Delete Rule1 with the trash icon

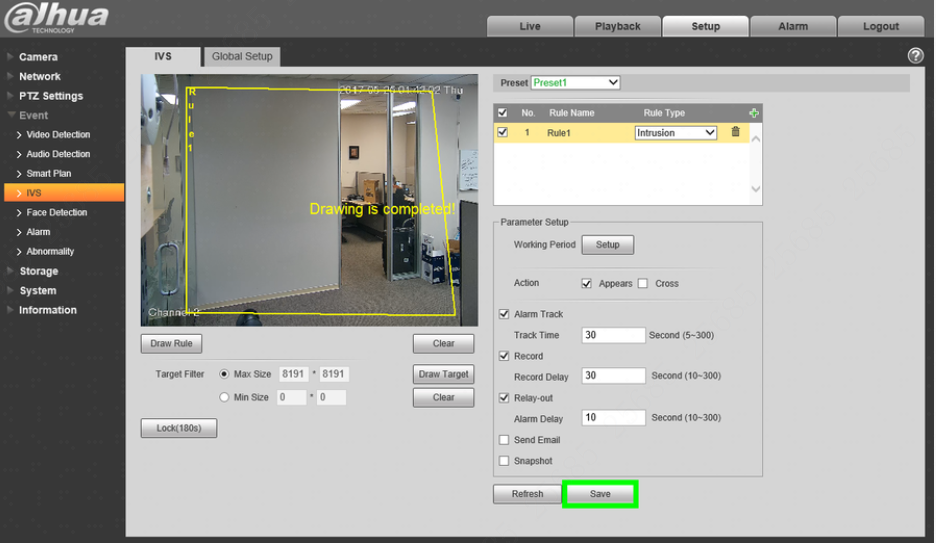point(735,132)
